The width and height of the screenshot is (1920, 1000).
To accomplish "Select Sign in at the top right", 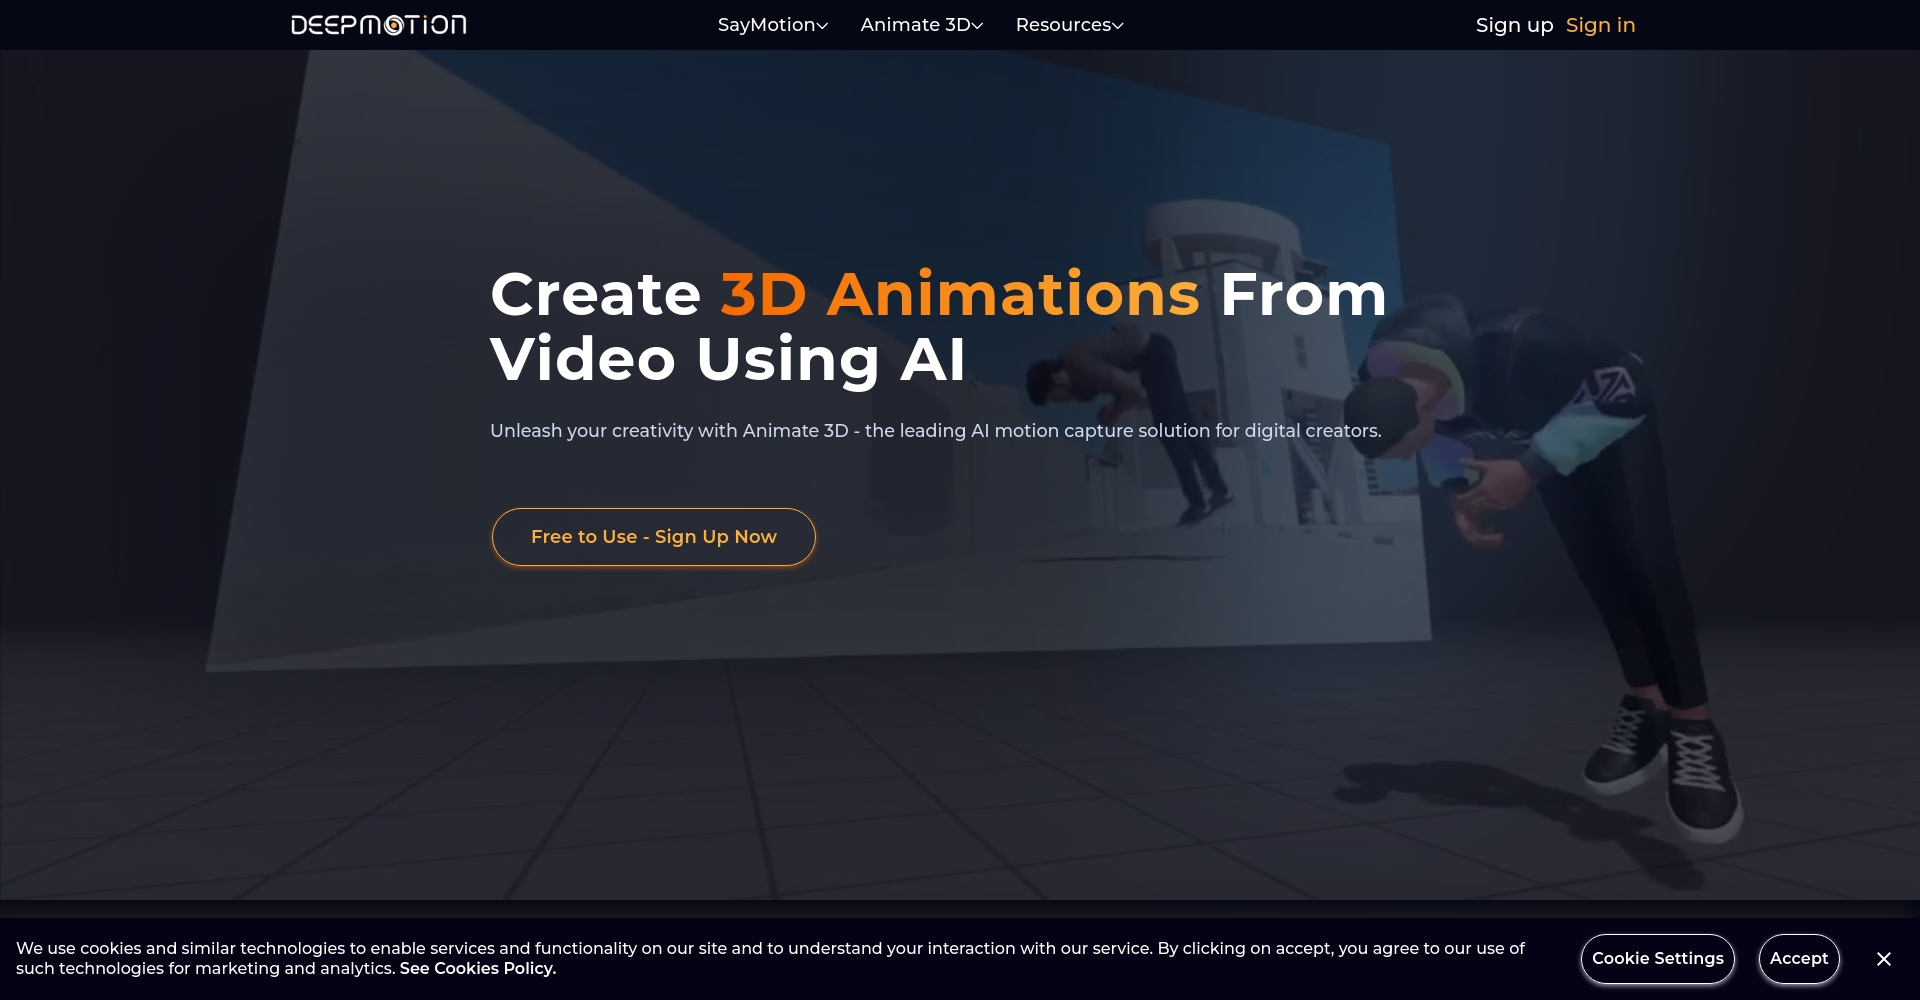I will point(1599,24).
